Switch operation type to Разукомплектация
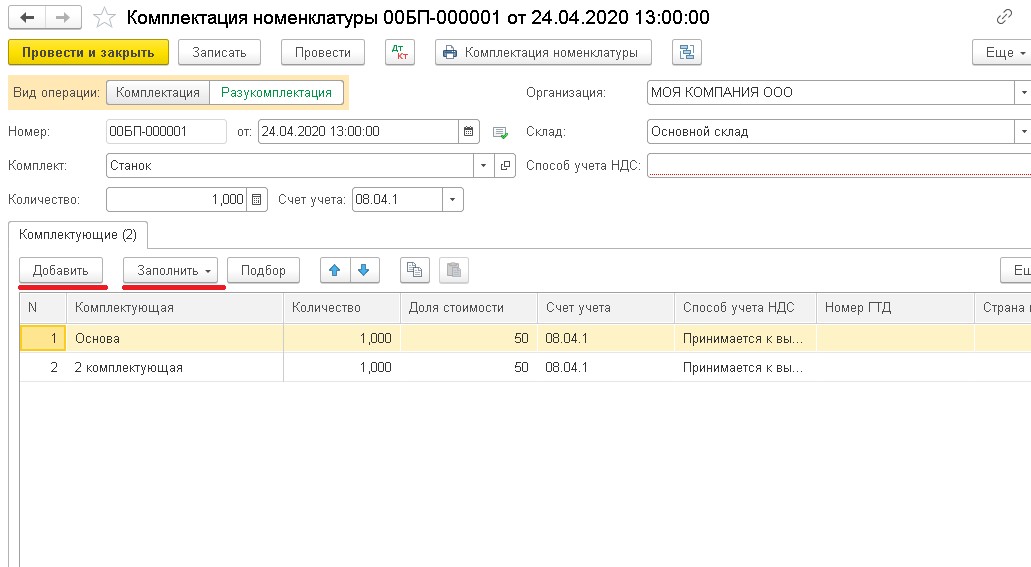Screen dimensions: 1031x567 276,93
